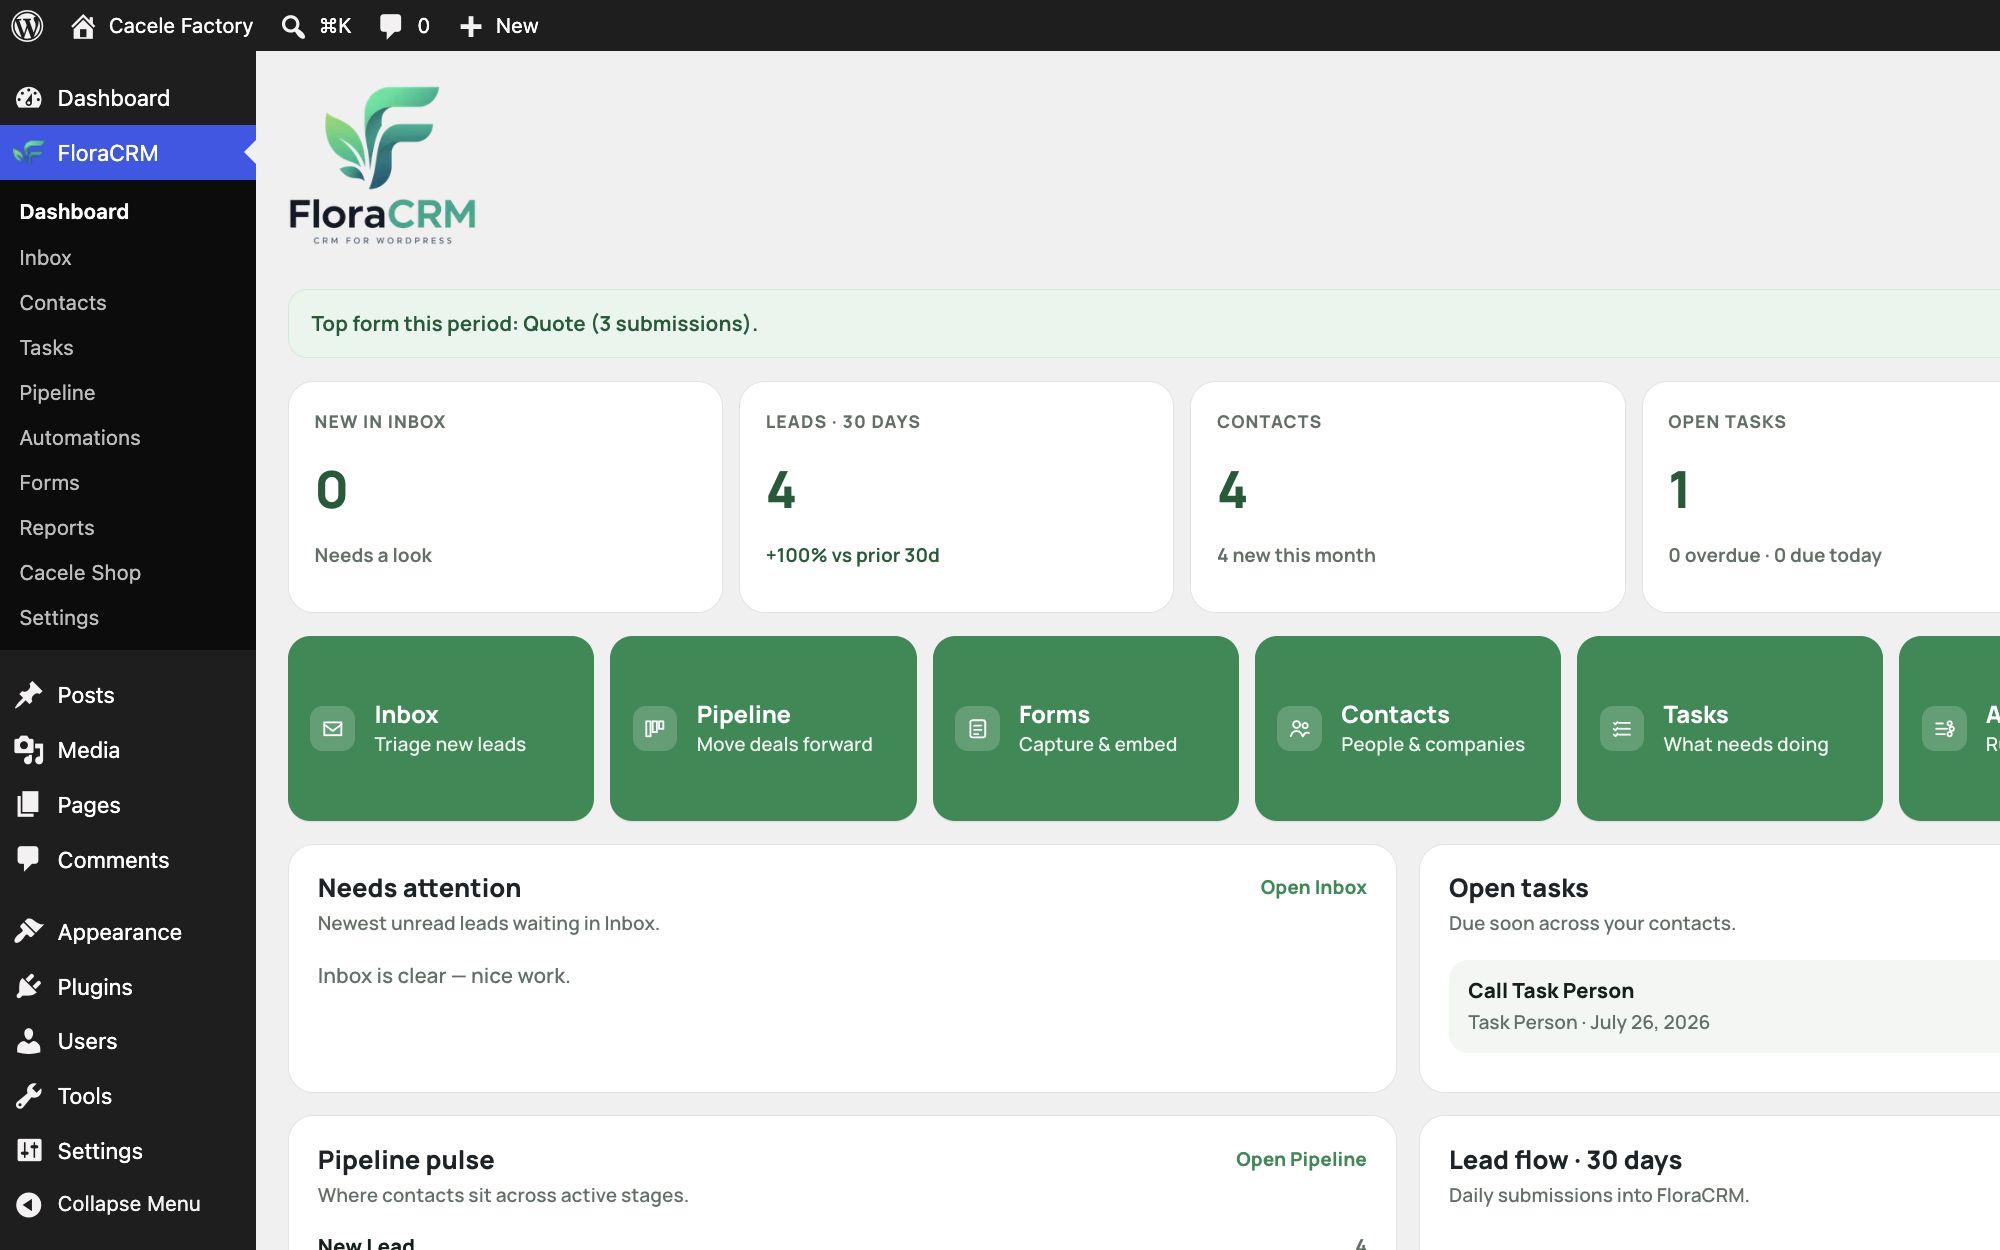2000x1250 pixels.
Task: Click the Forms Capture & embed card
Action: click(1086, 728)
